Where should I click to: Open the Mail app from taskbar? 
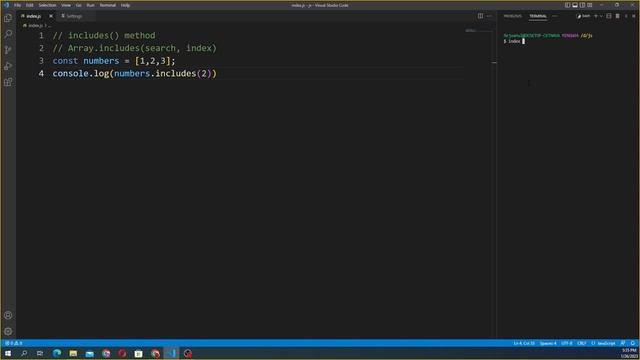(x=89, y=353)
